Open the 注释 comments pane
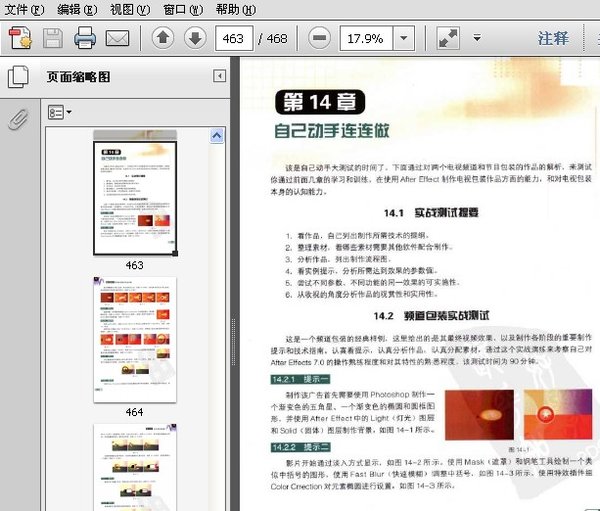 (553, 38)
